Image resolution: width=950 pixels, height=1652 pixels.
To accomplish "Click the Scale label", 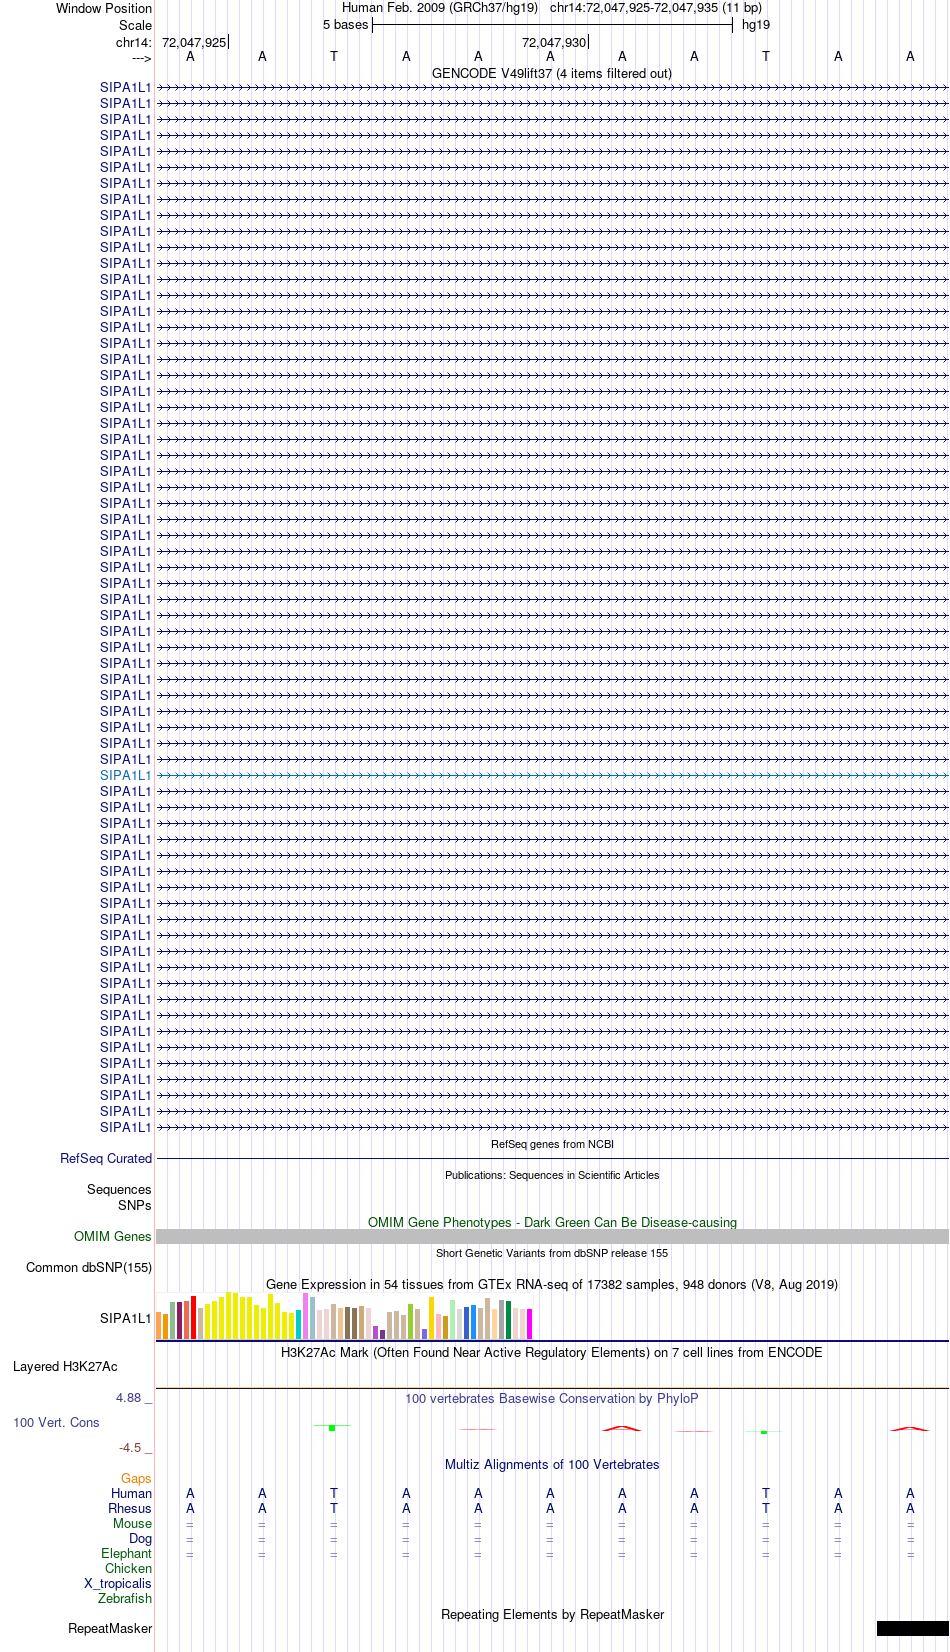I will (135, 25).
